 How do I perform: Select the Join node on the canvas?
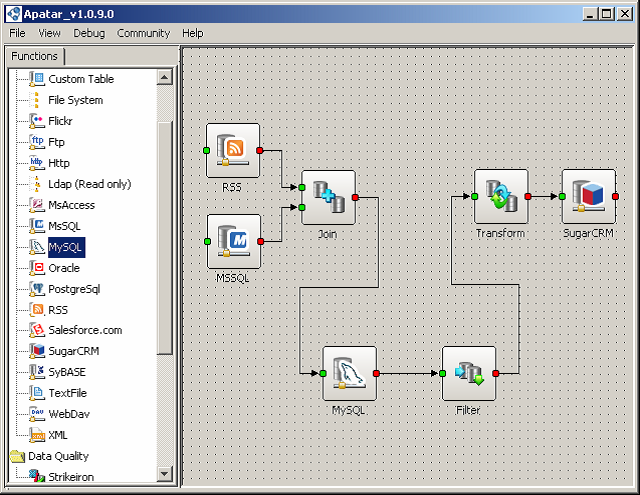tap(329, 198)
